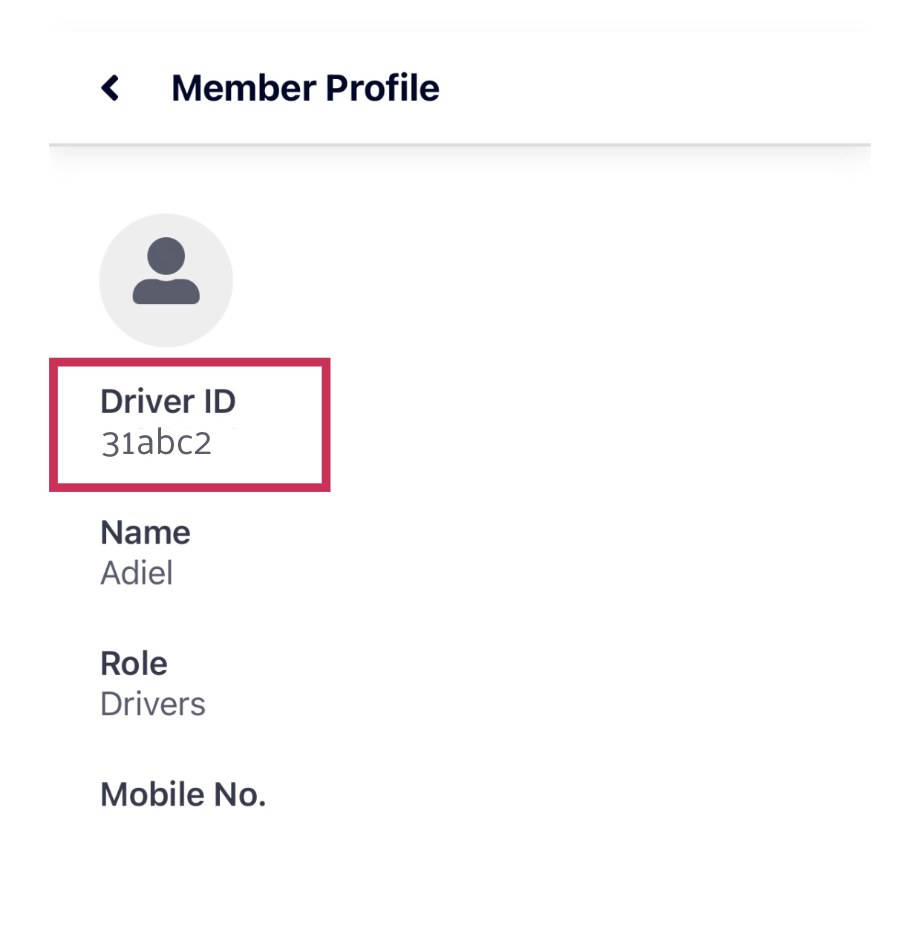Select the Member Profile header title
This screenshot has width=922, height=944.
[x=305, y=88]
